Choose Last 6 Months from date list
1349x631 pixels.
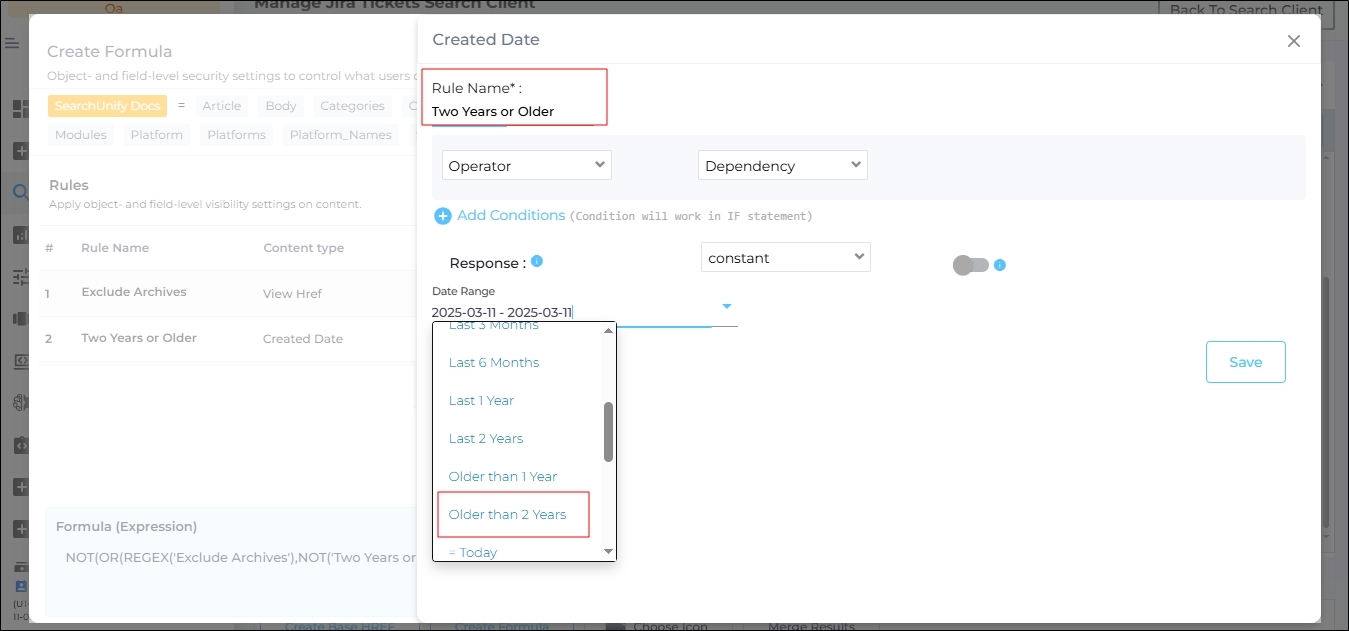coord(494,363)
